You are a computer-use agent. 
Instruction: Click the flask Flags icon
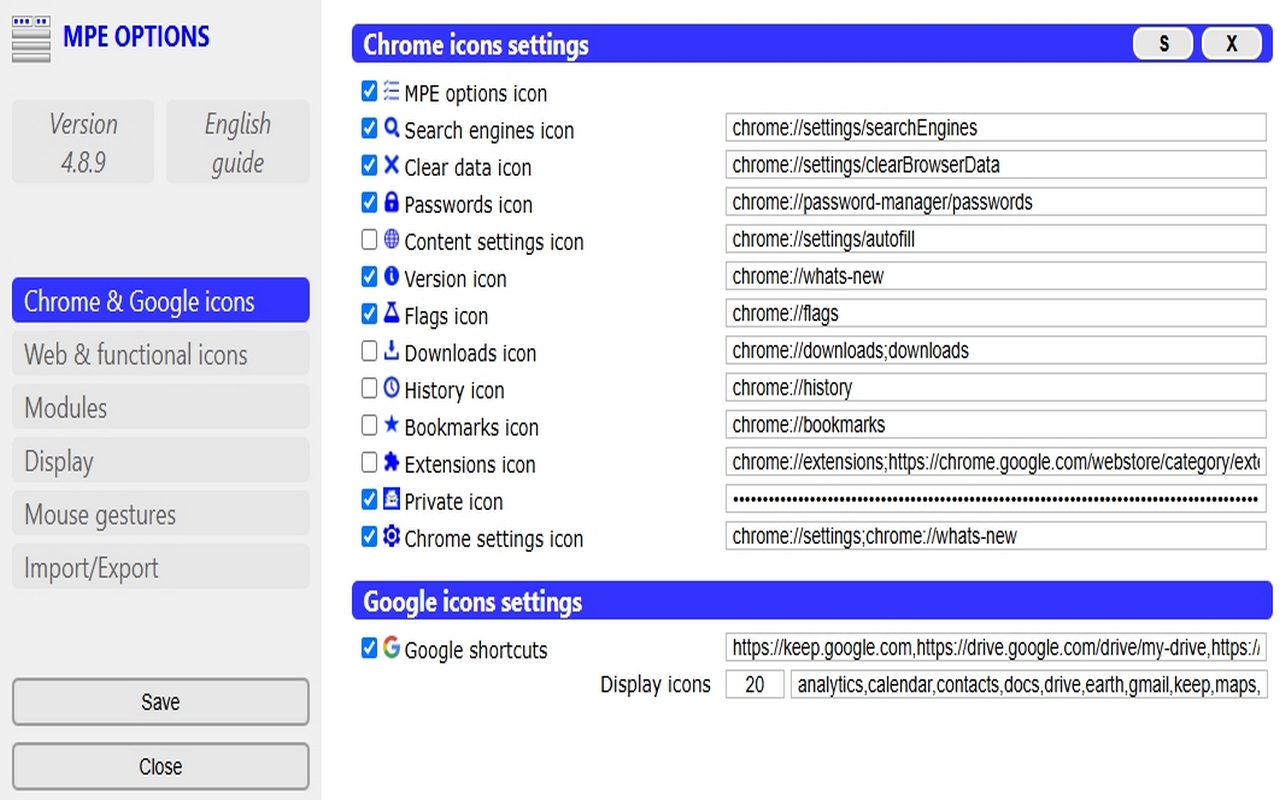pos(391,313)
